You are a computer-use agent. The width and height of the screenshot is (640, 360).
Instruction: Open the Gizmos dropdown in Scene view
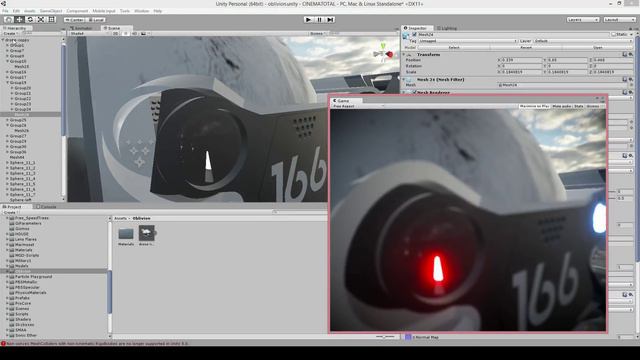(x=318, y=33)
